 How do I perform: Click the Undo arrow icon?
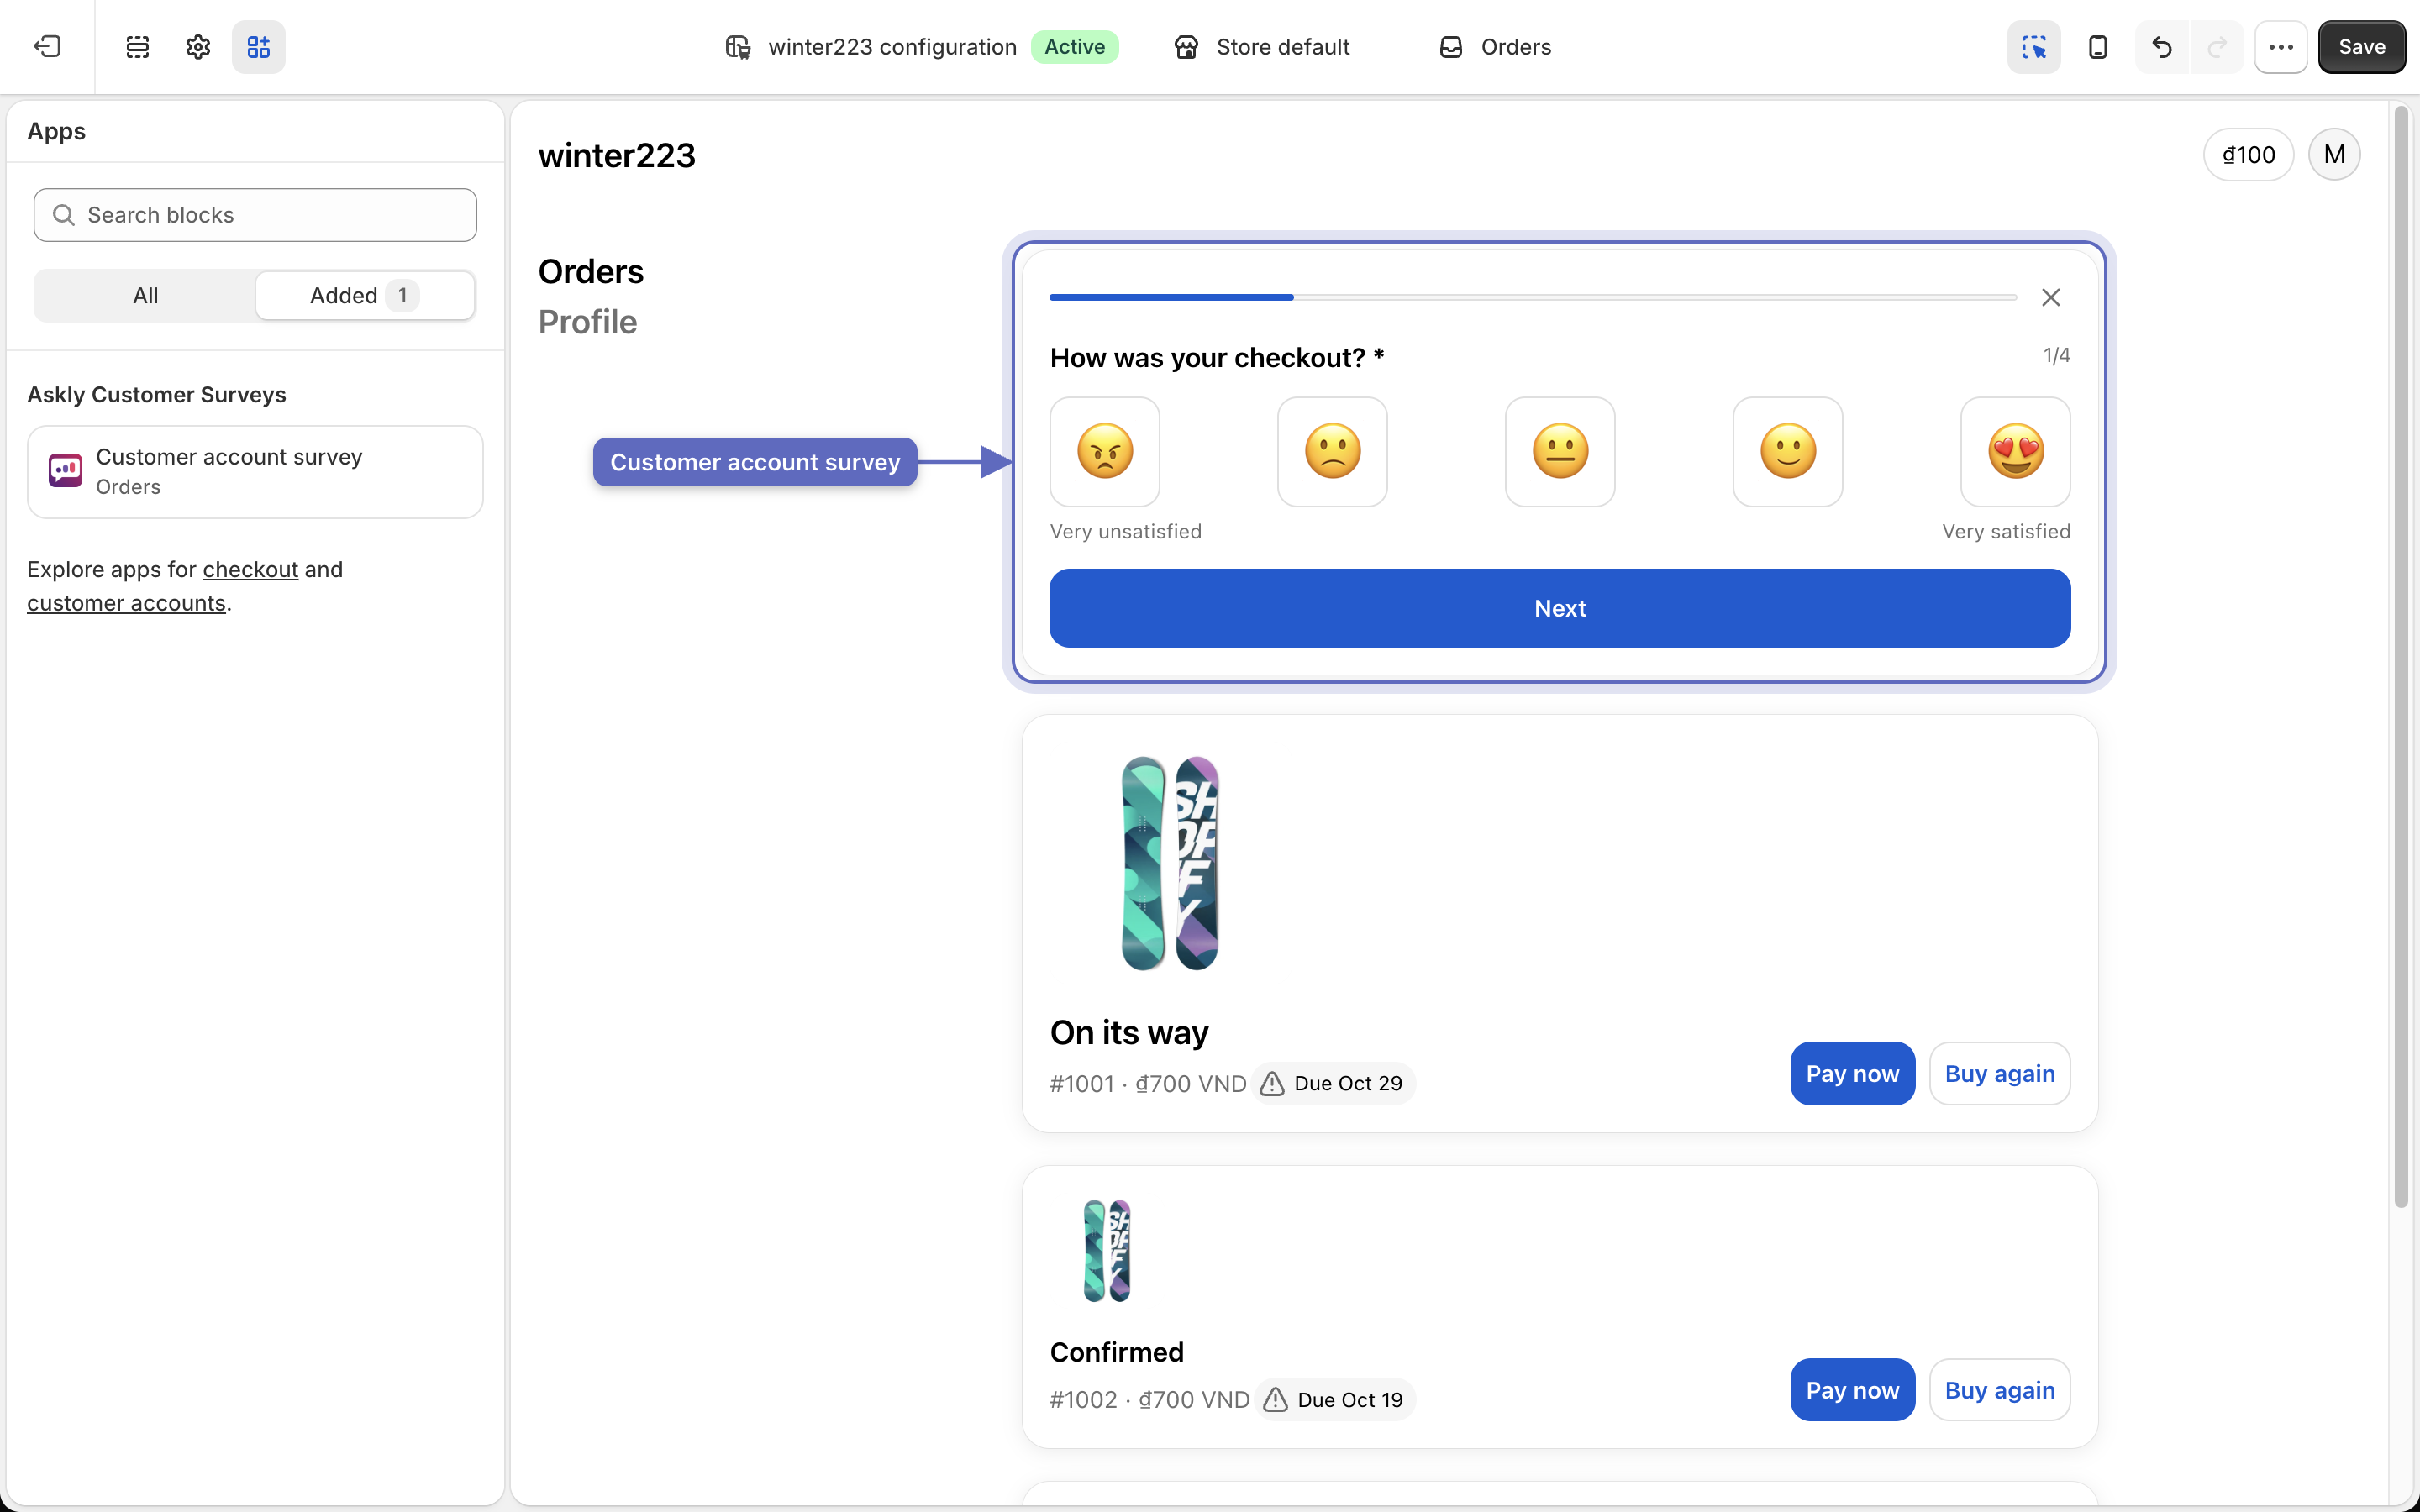[x=2162, y=47]
